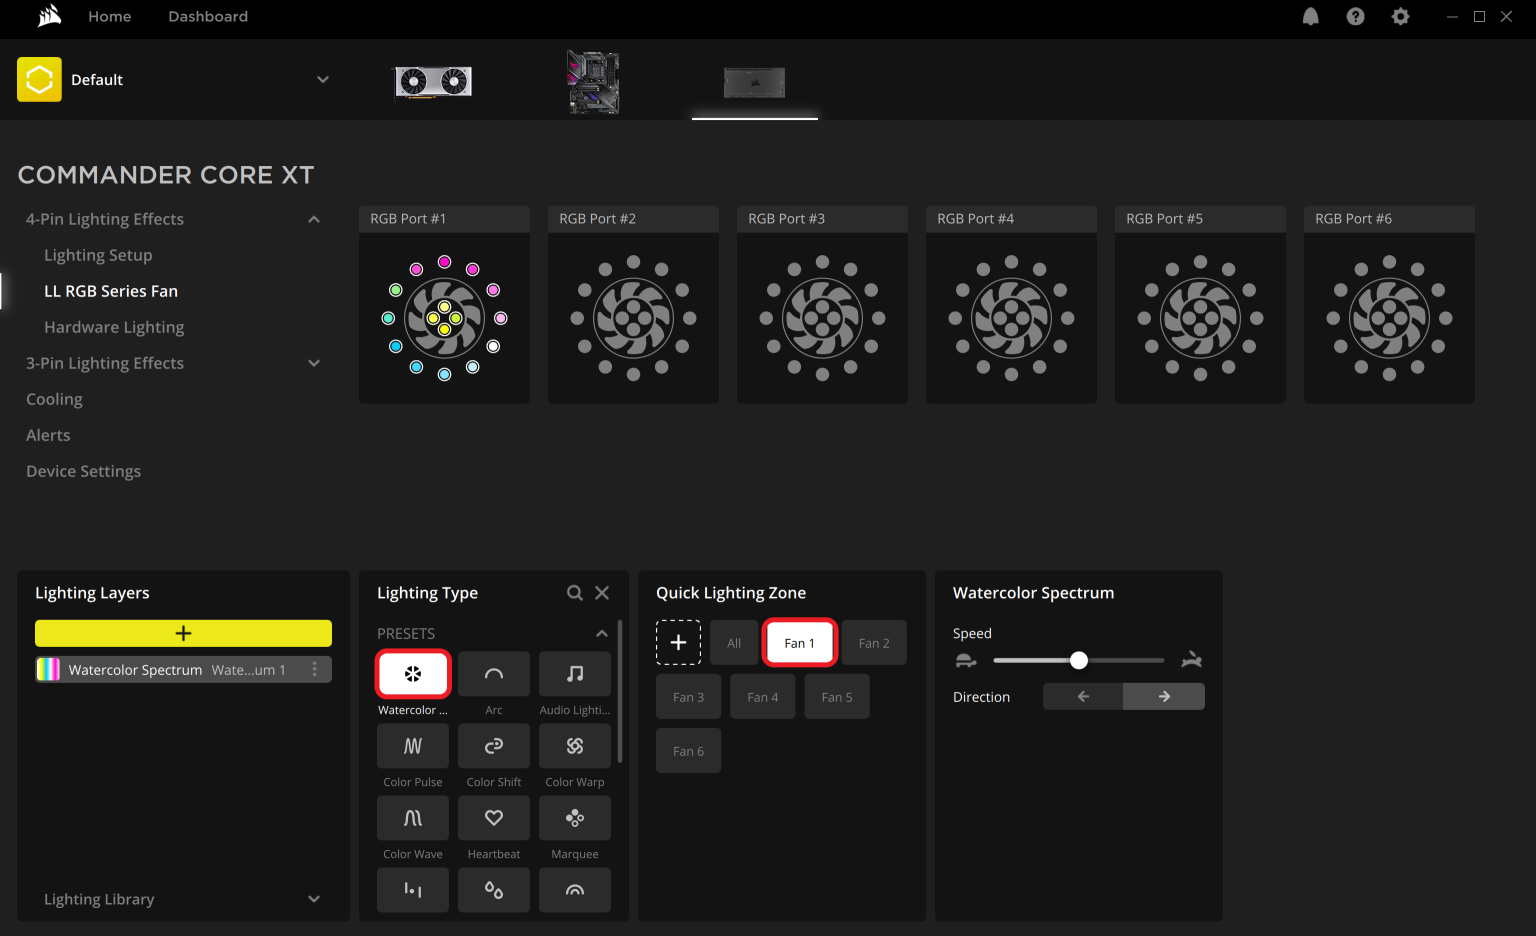The height and width of the screenshot is (936, 1536).
Task: Select the RGB Port #3 fan
Action: tap(822, 318)
